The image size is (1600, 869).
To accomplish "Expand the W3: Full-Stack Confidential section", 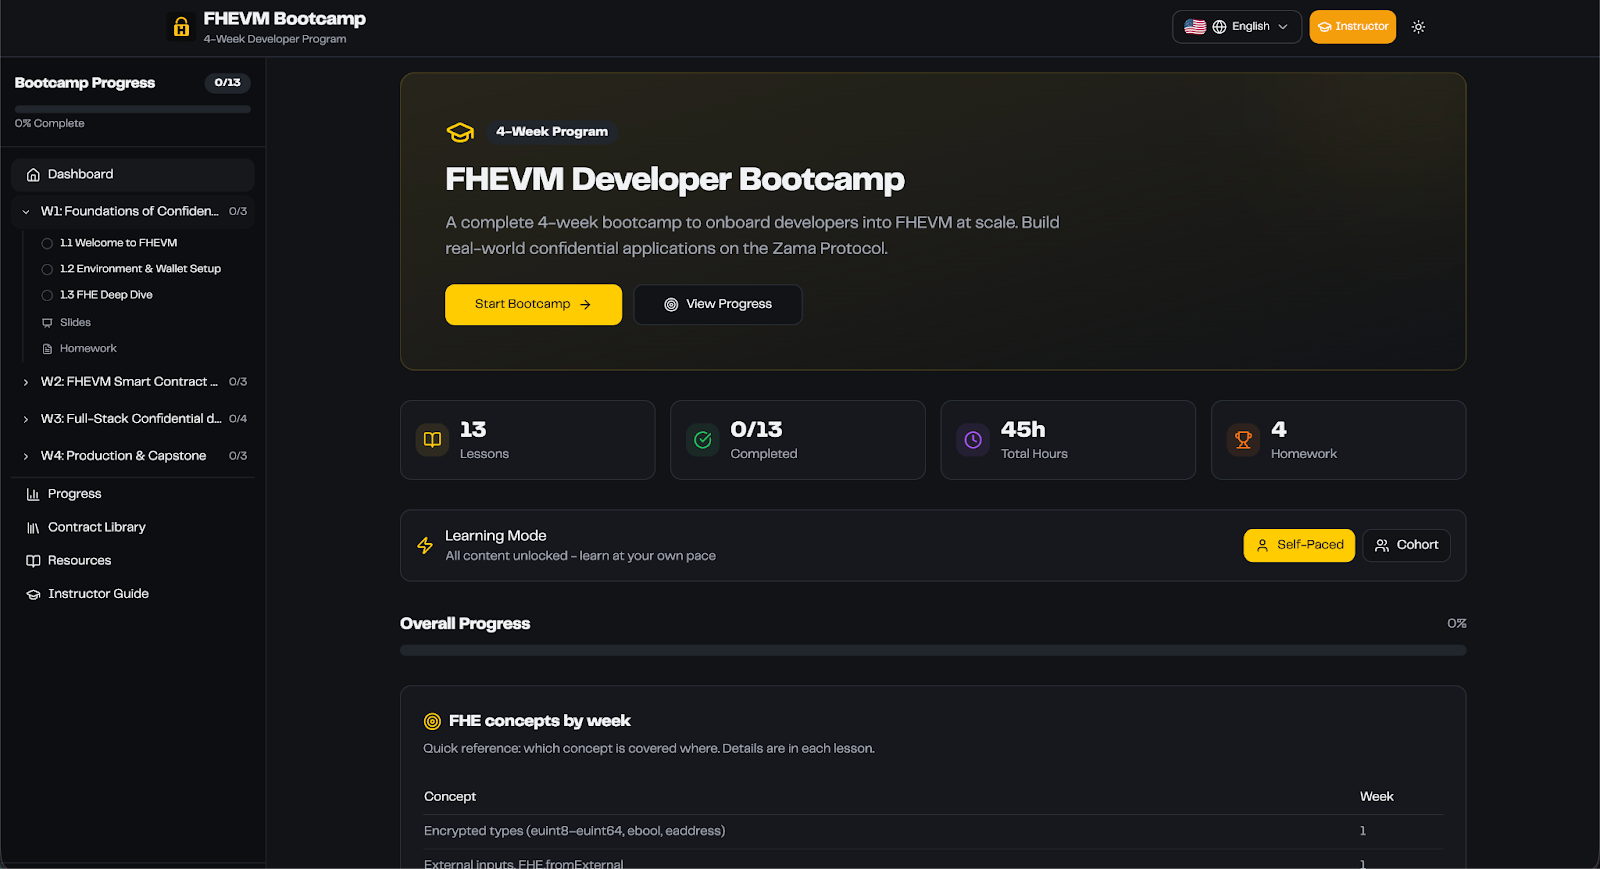I will click(133, 419).
